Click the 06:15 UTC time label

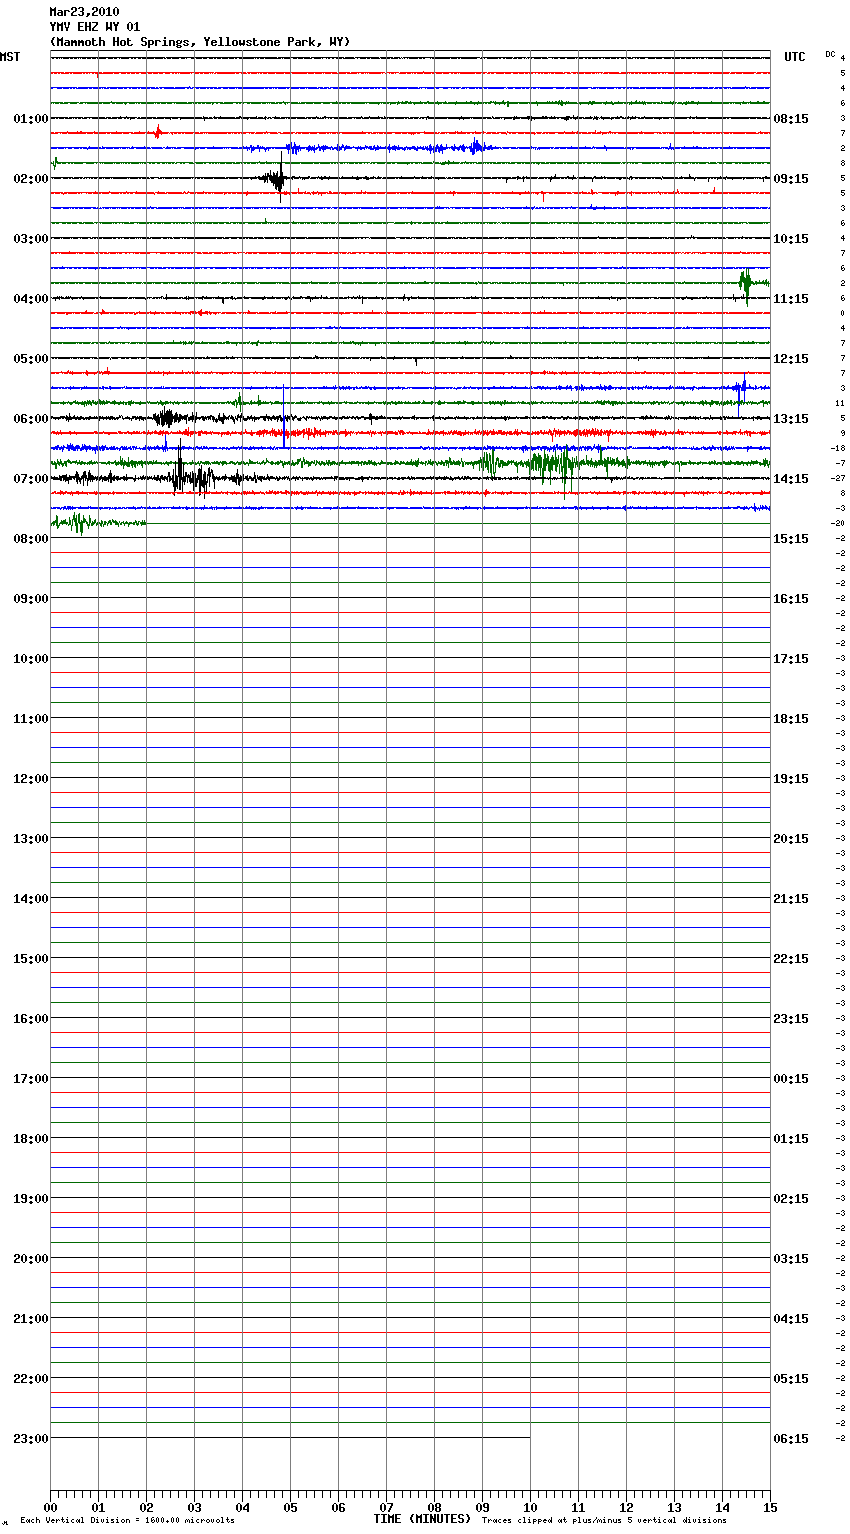point(791,1439)
